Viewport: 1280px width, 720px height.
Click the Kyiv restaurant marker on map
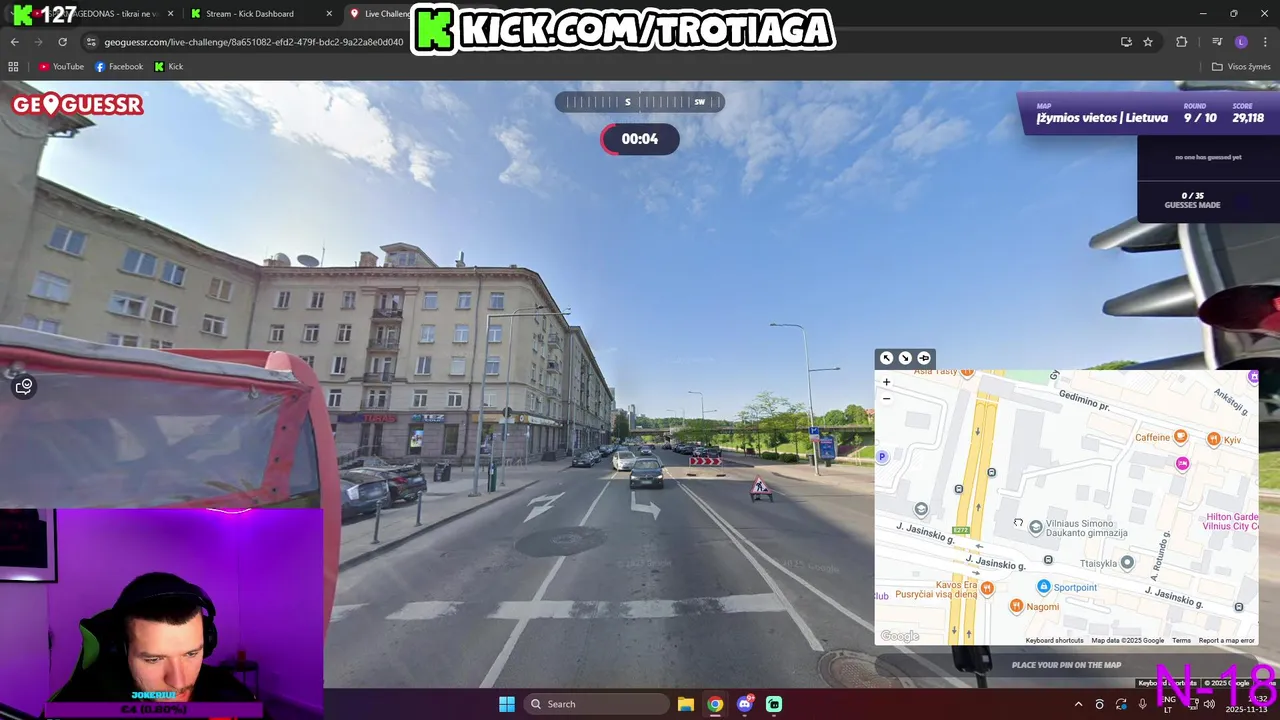point(1213,440)
